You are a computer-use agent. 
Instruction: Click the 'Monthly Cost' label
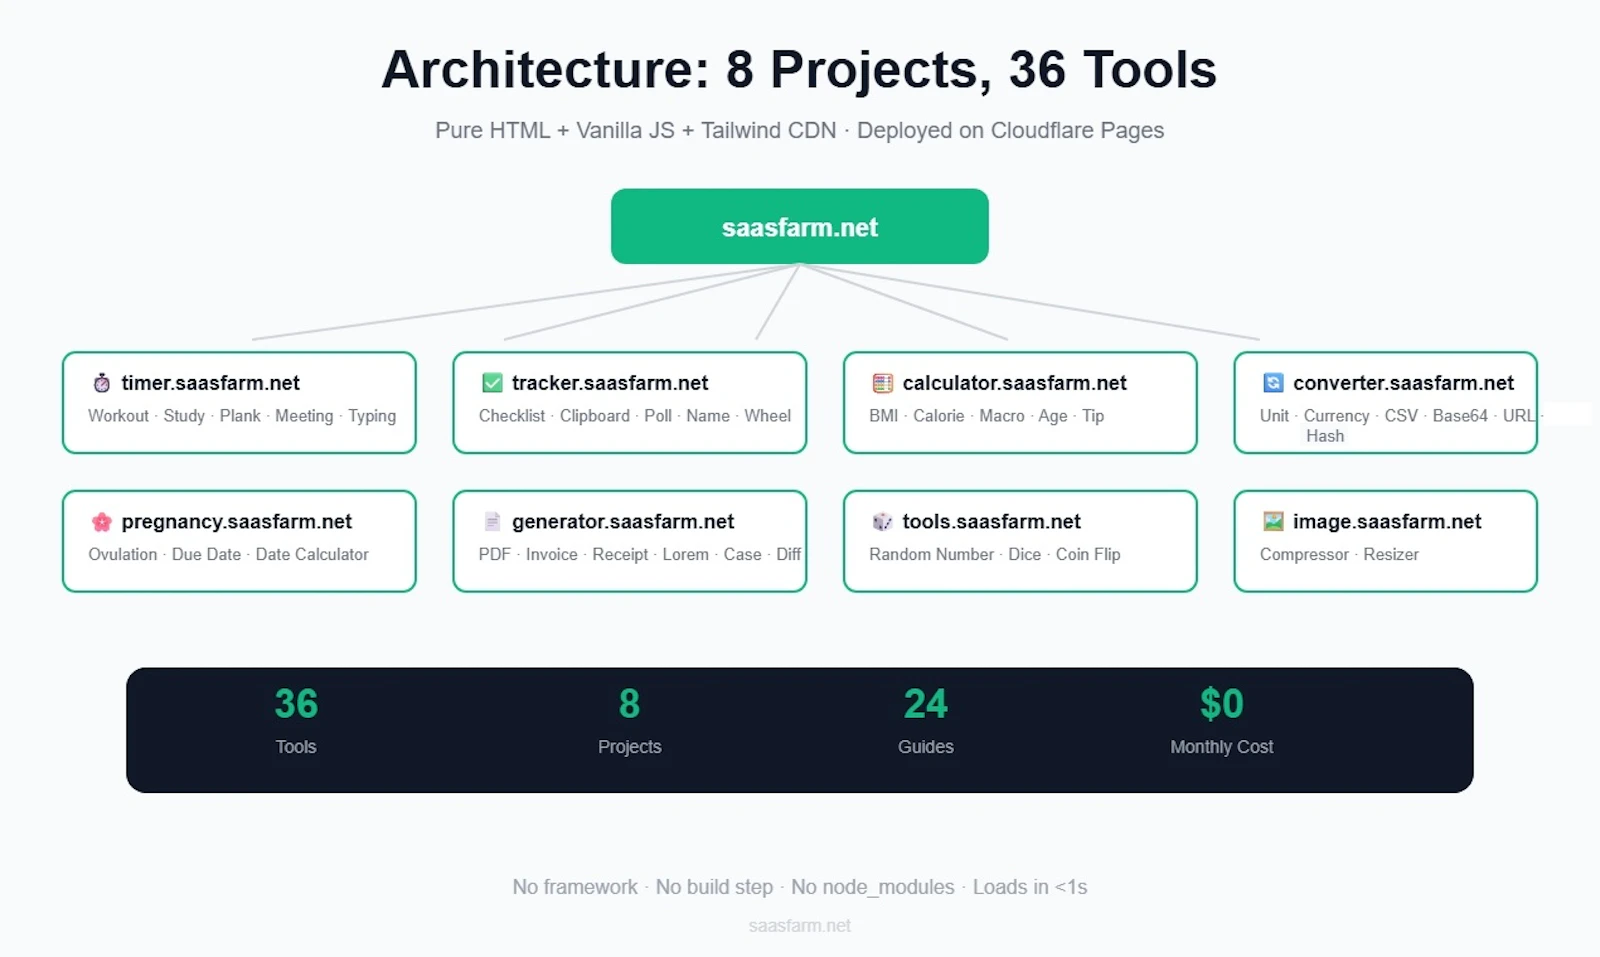pyautogui.click(x=1222, y=747)
